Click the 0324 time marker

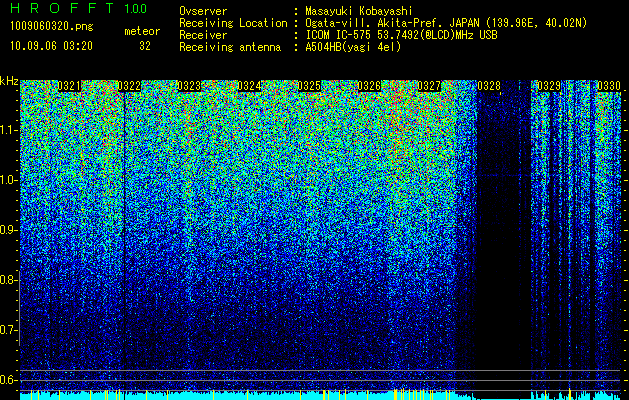tap(249, 86)
